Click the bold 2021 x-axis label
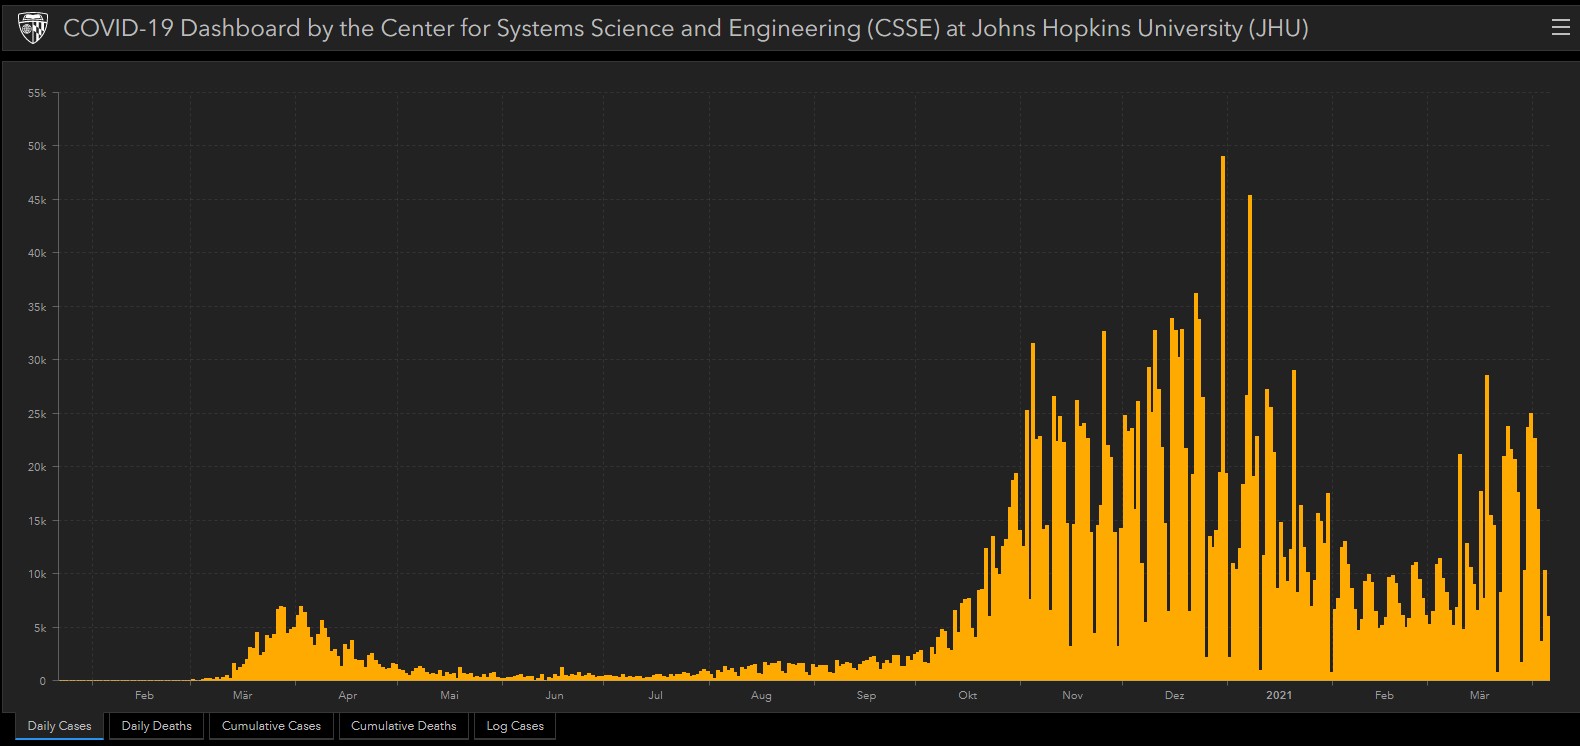Image resolution: width=1580 pixels, height=746 pixels. (x=1279, y=695)
